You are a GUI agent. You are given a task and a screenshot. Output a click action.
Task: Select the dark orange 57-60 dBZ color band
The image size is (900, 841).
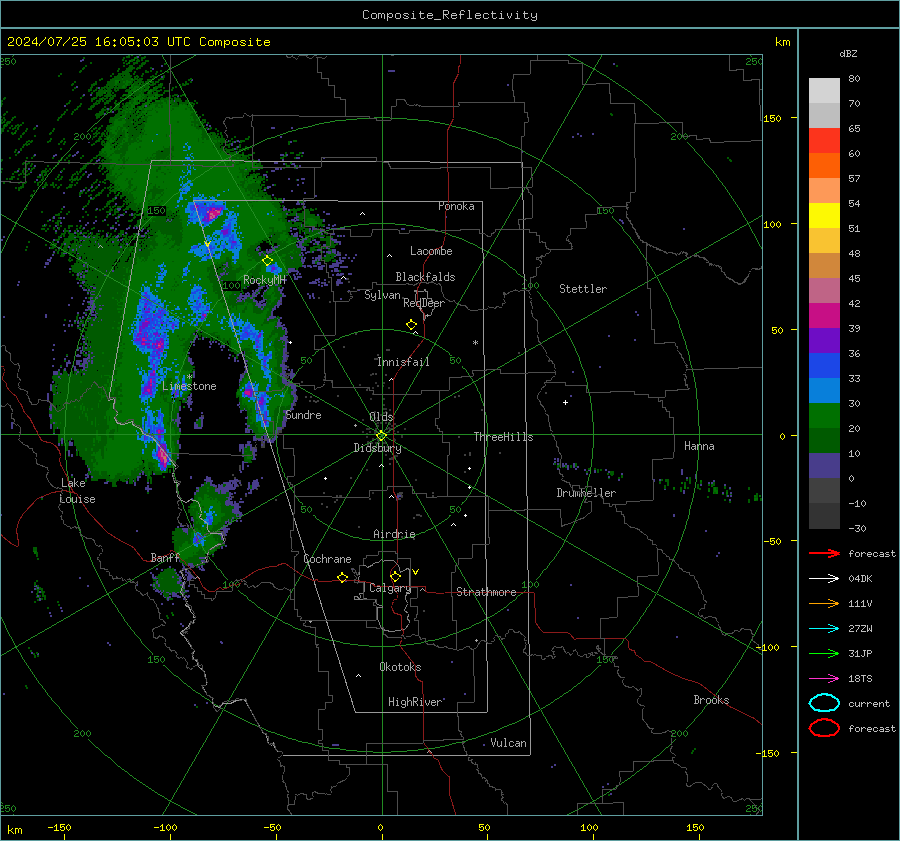point(824,166)
